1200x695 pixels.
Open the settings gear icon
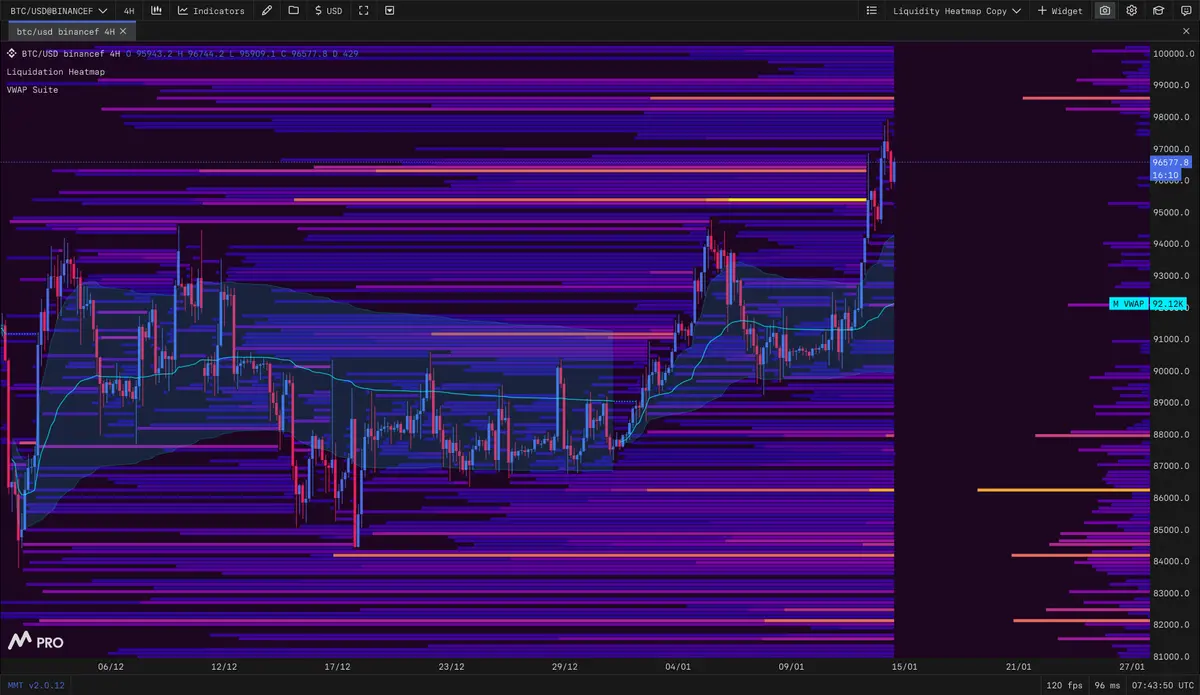tap(1132, 11)
